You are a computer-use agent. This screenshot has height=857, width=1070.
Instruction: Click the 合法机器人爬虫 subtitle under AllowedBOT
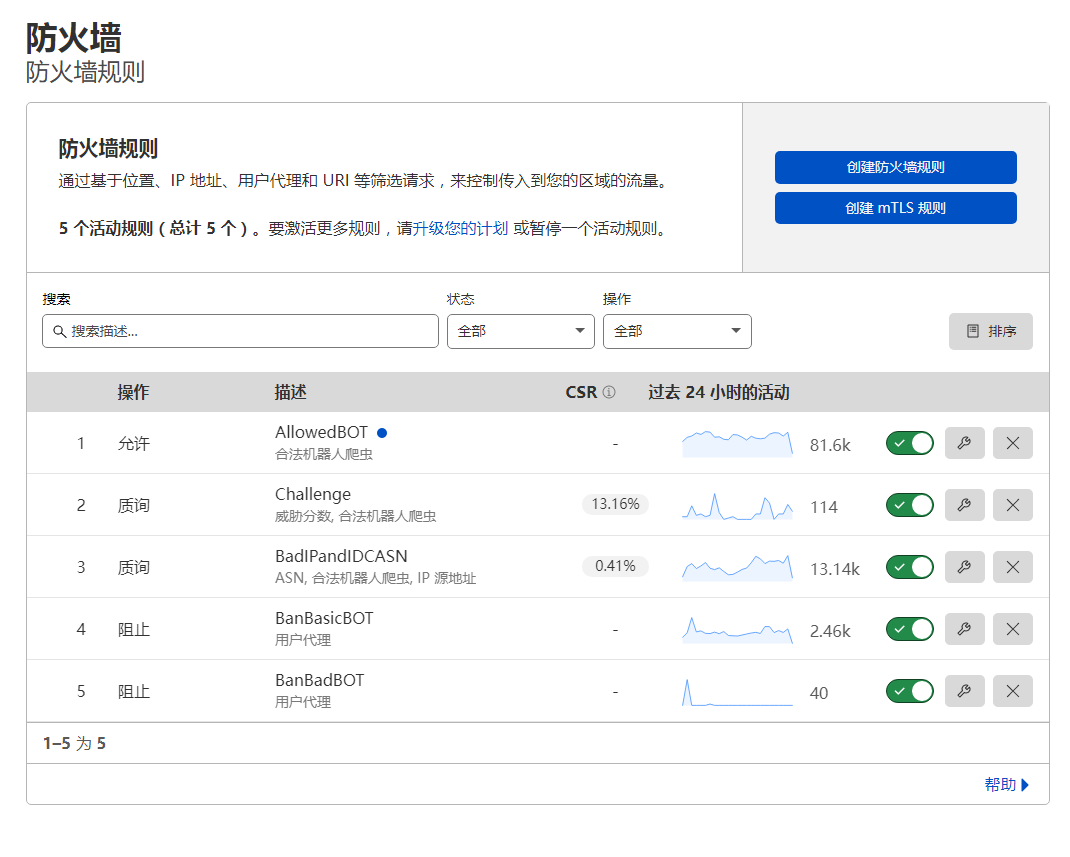pyautogui.click(x=324, y=454)
